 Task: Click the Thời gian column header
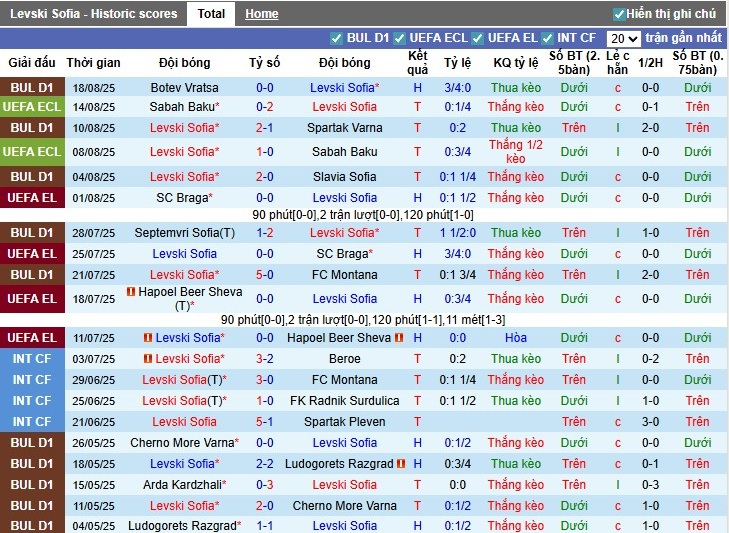(93, 62)
